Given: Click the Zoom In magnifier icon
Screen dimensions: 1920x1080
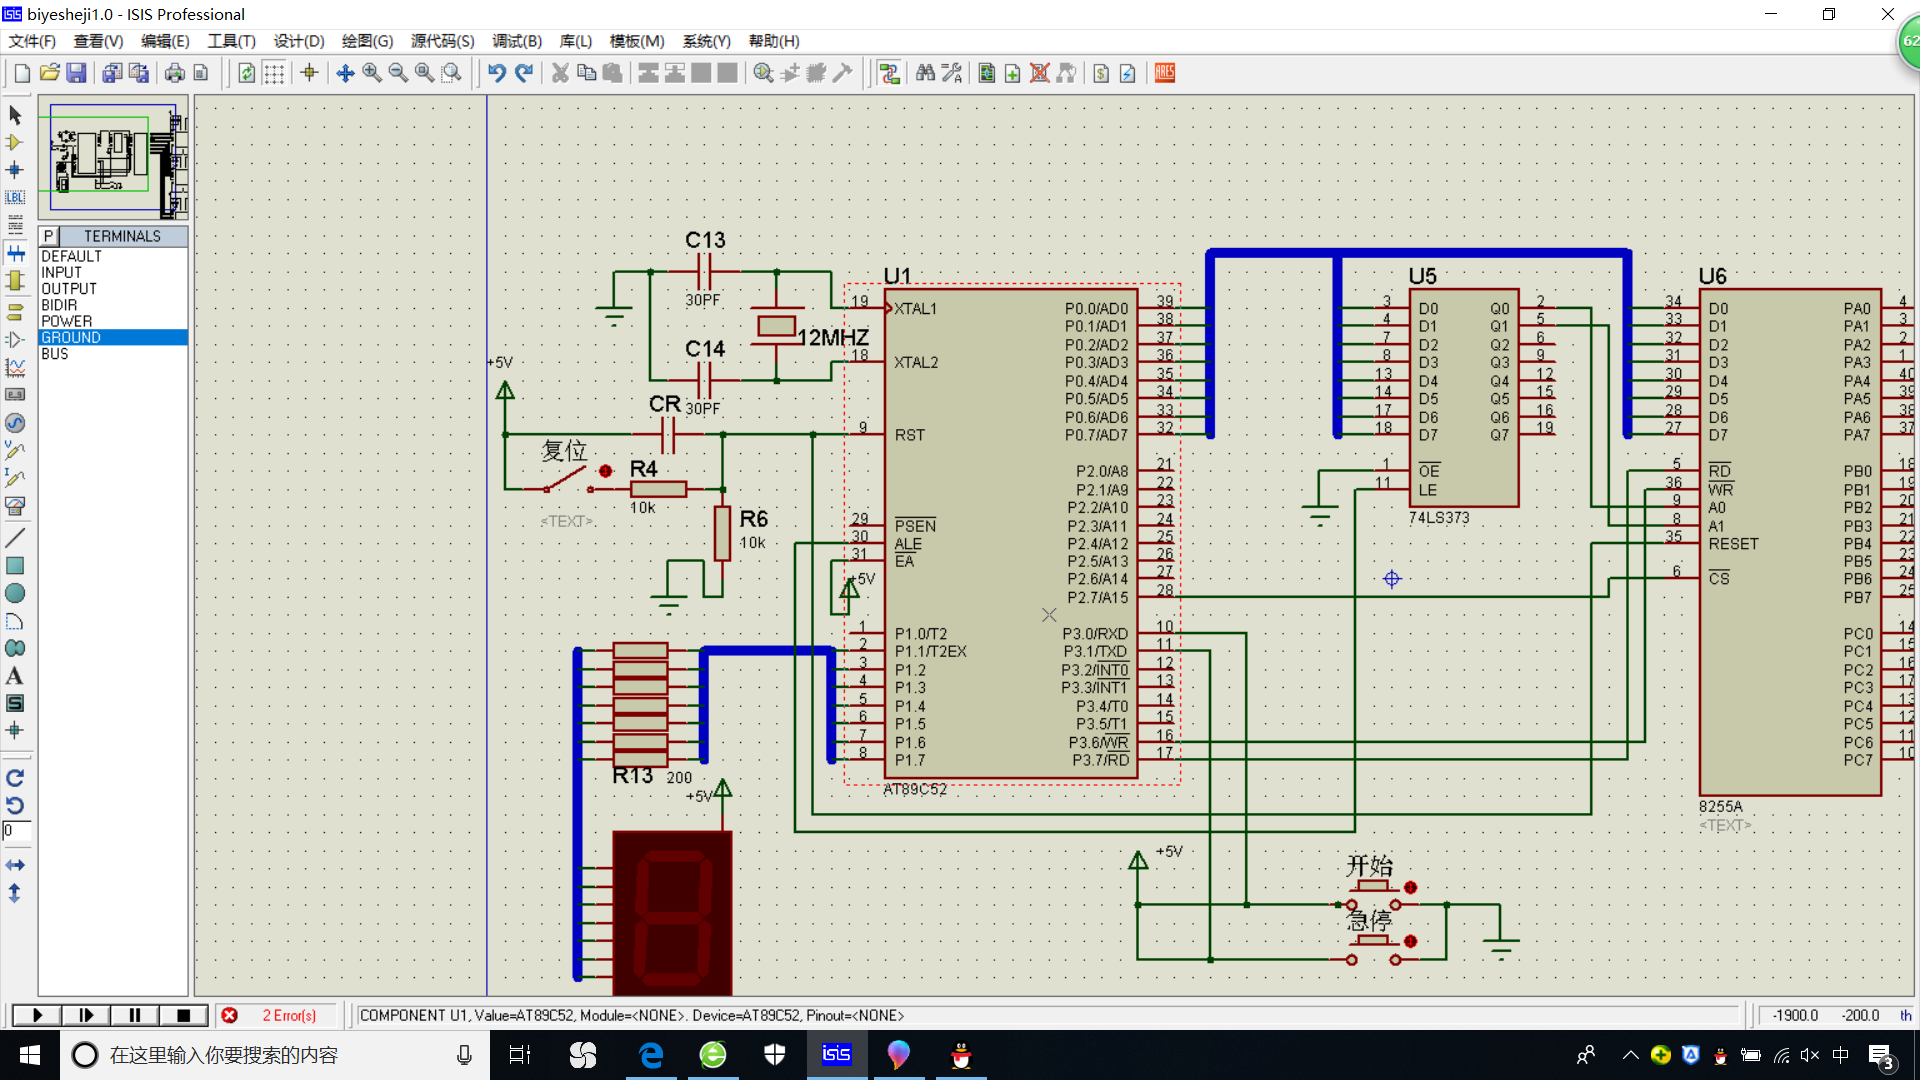Looking at the screenshot, I should click(372, 73).
